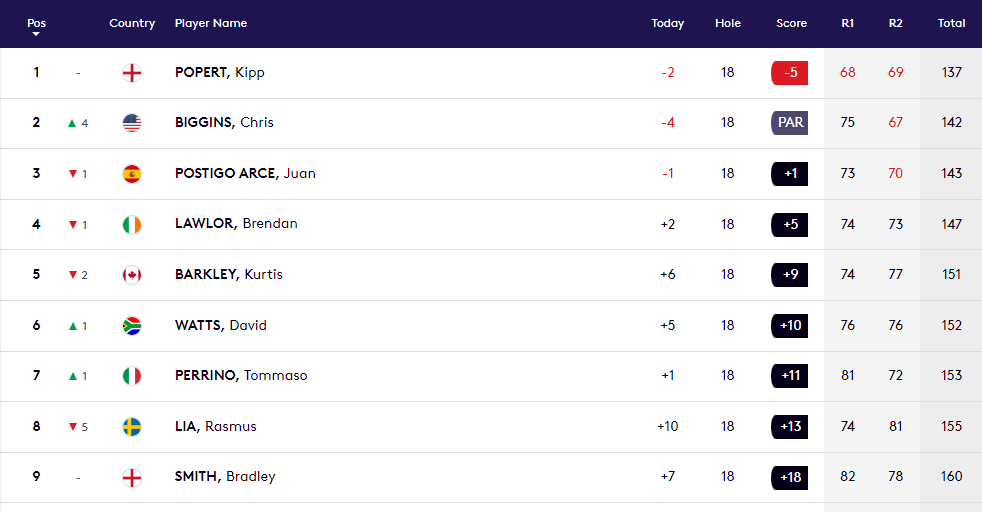Open player SMITH, Bradley
Image resolution: width=982 pixels, height=512 pixels.
(225, 477)
